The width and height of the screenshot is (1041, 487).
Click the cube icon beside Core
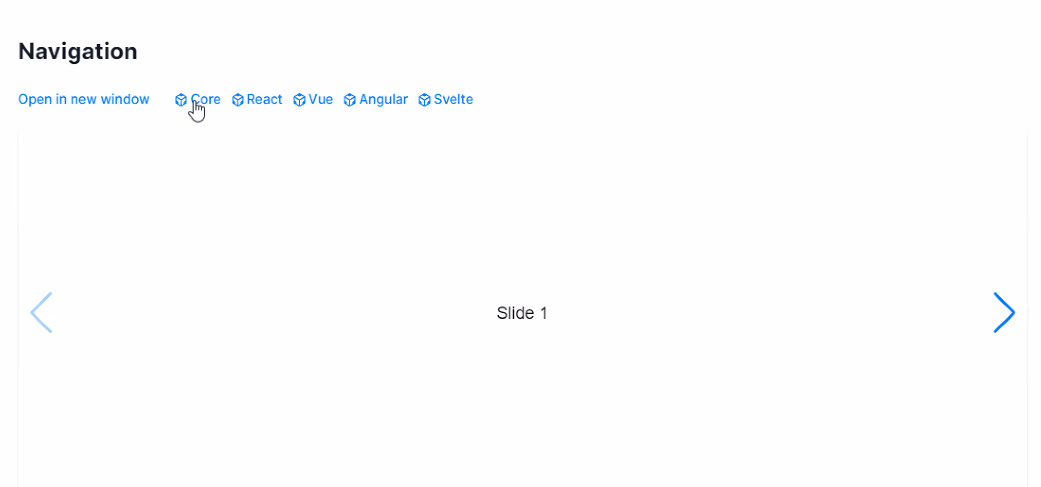coord(181,100)
